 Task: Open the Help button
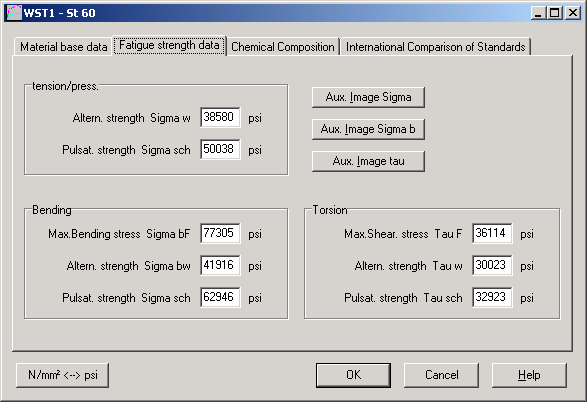(x=529, y=375)
